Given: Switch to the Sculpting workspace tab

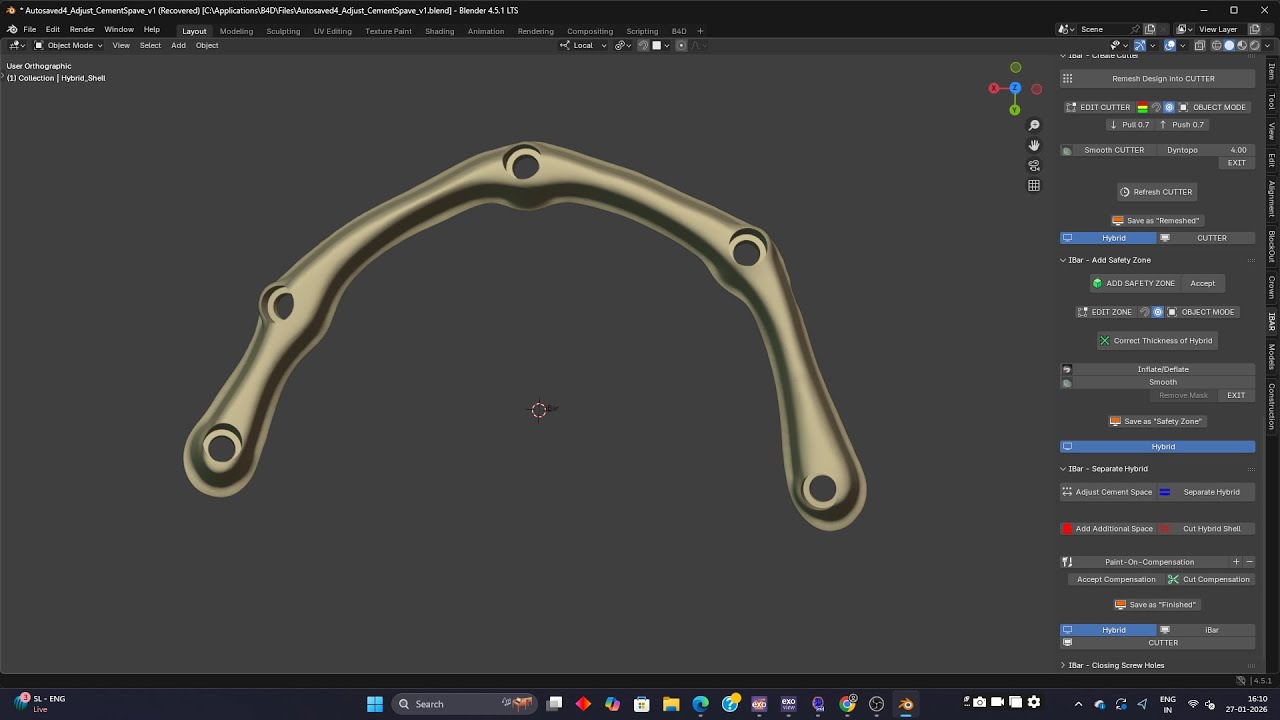Looking at the screenshot, I should tap(283, 31).
